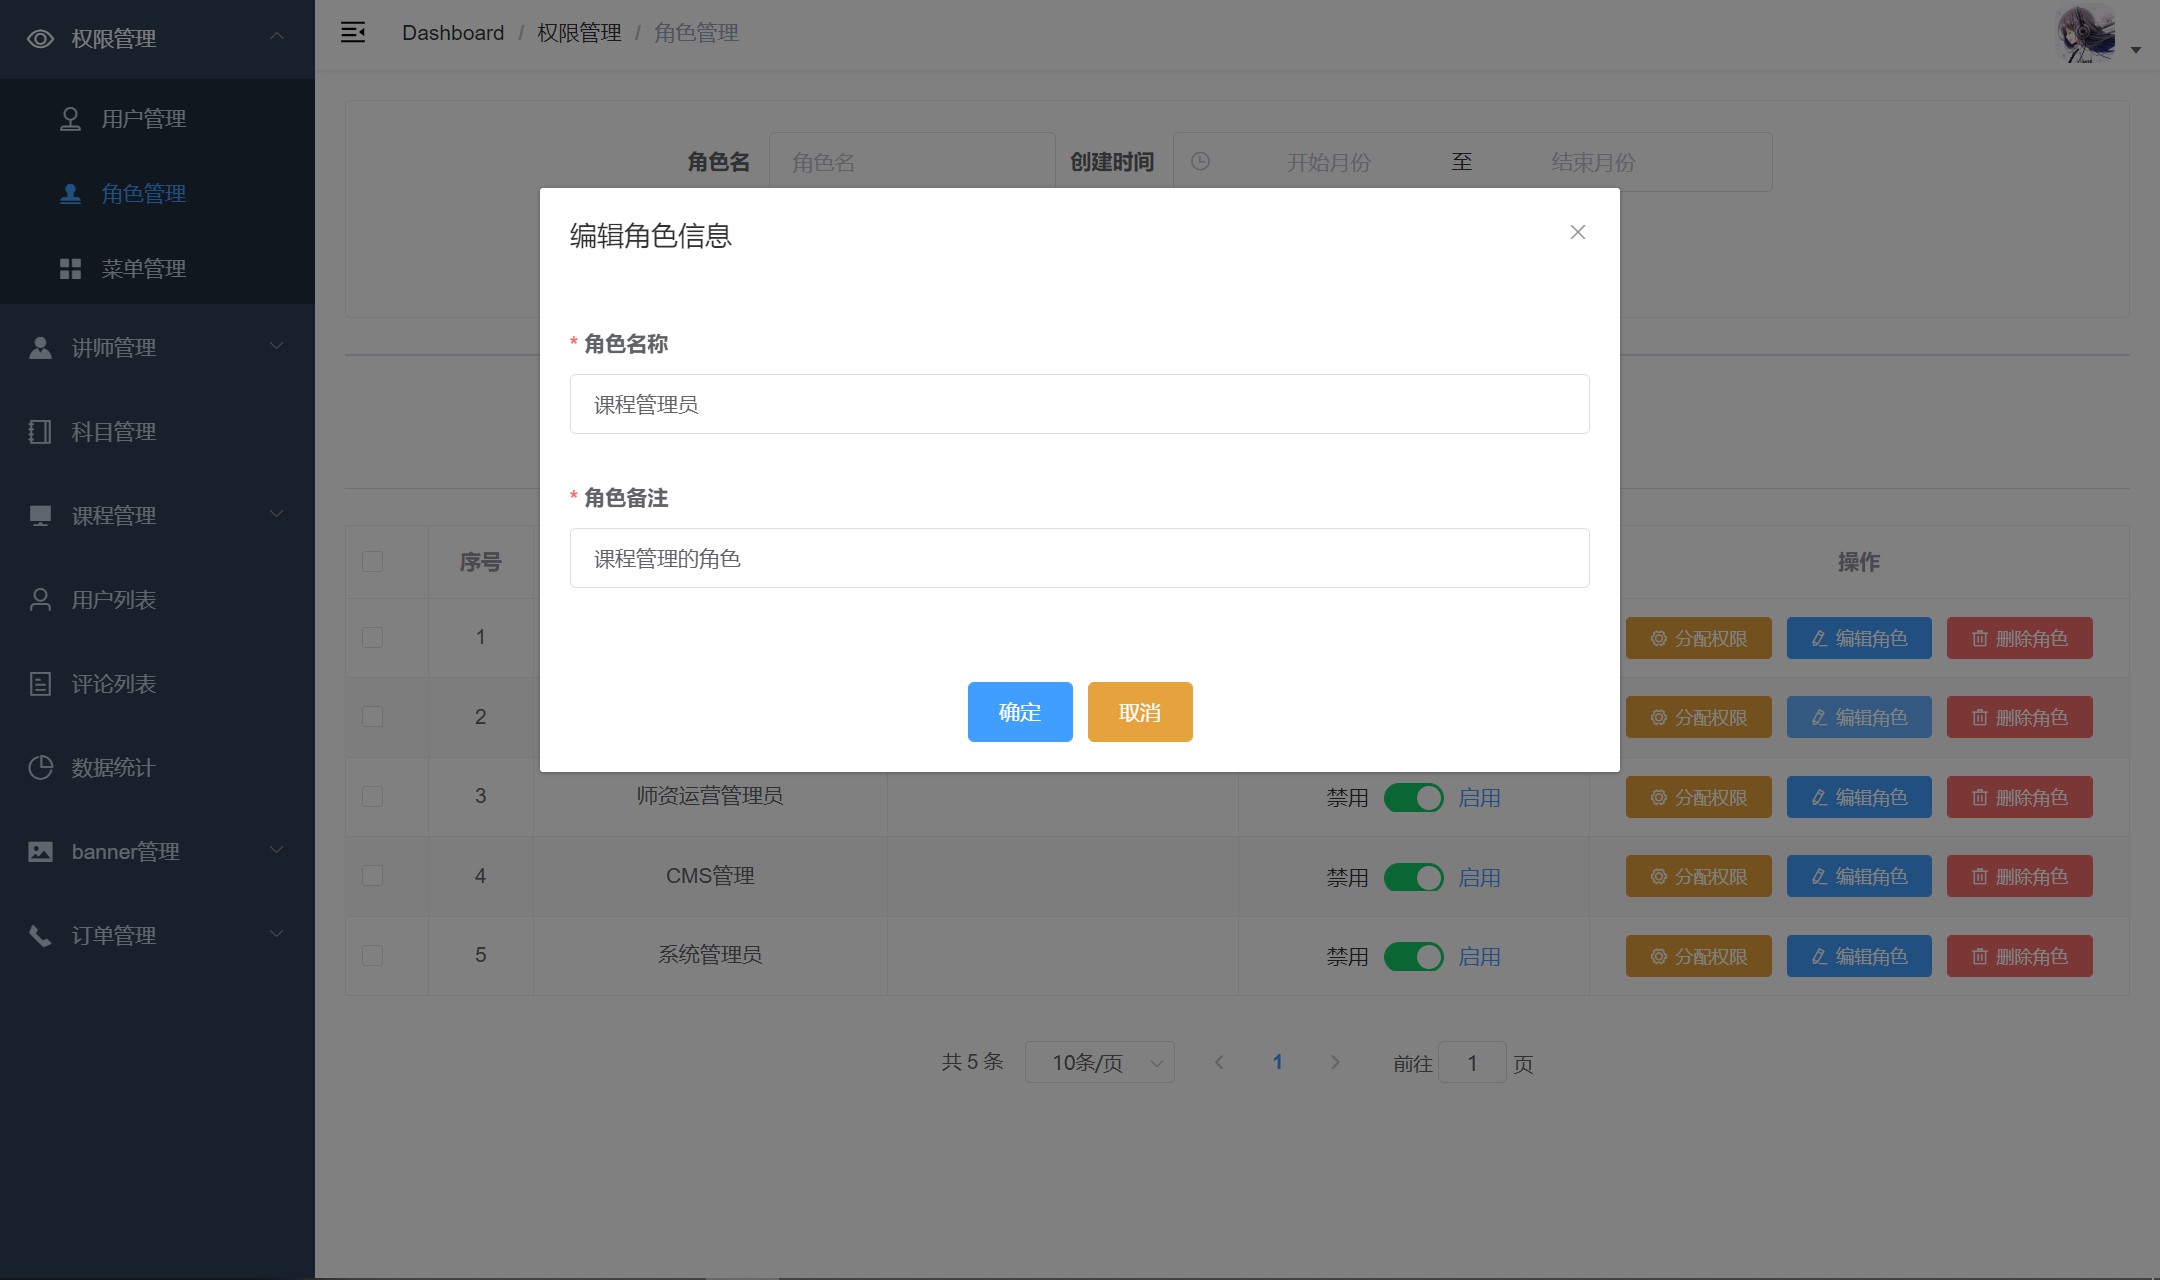Screen dimensions: 2160x1280
Task: Click the clock icon in date range field
Action: click(1200, 161)
